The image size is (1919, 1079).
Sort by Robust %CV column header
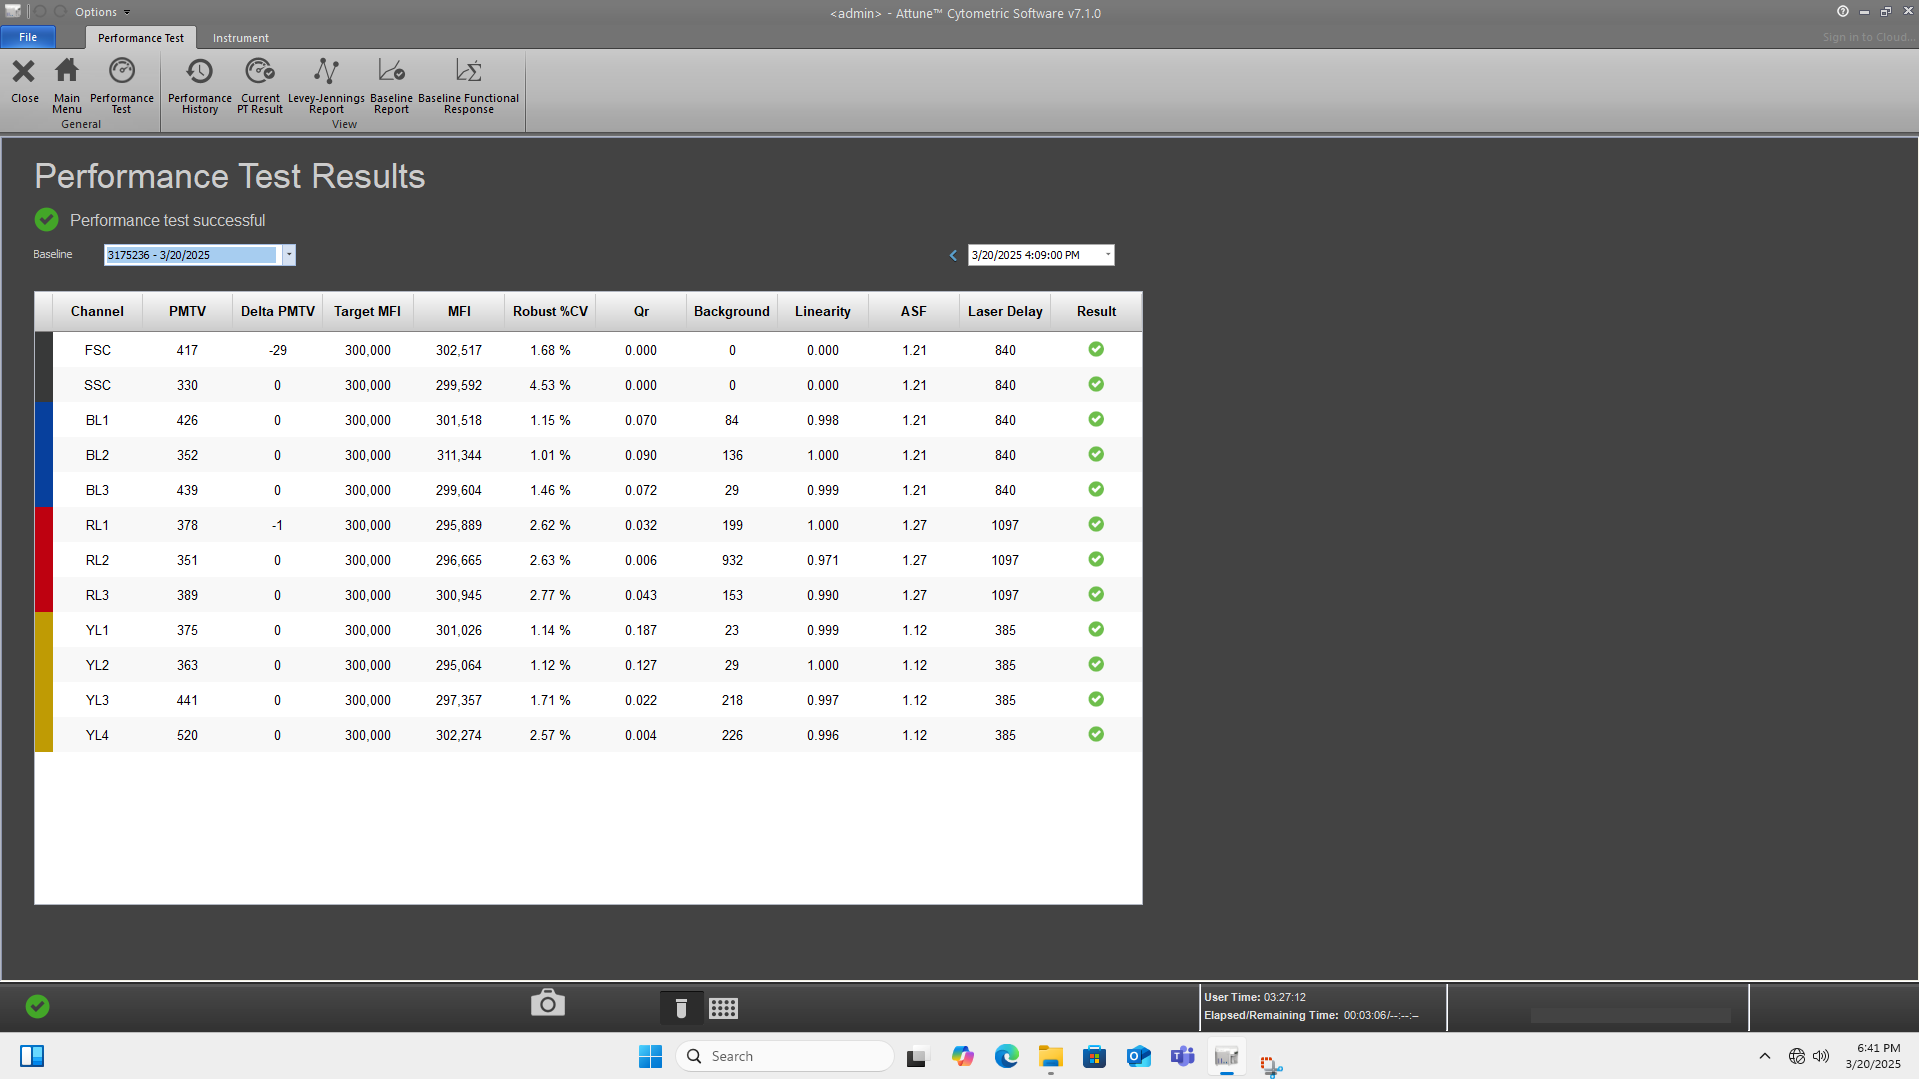pyautogui.click(x=550, y=311)
